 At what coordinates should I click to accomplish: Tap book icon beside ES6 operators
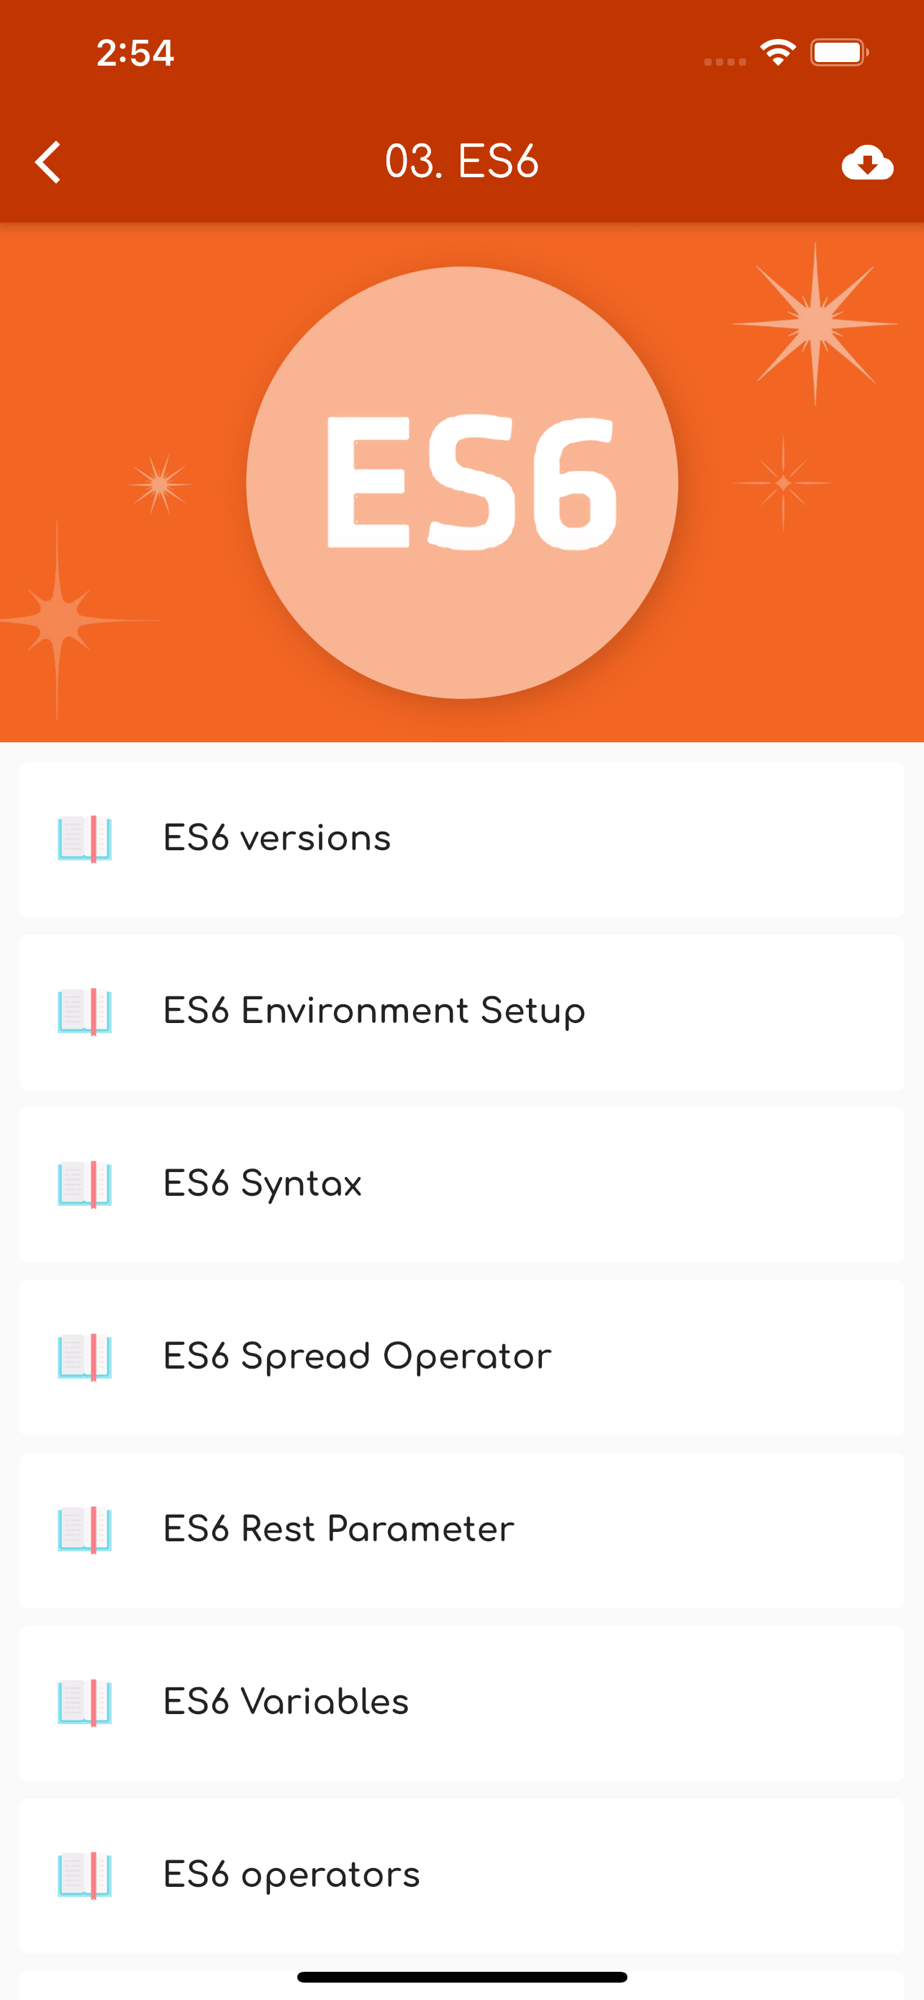coord(85,1875)
